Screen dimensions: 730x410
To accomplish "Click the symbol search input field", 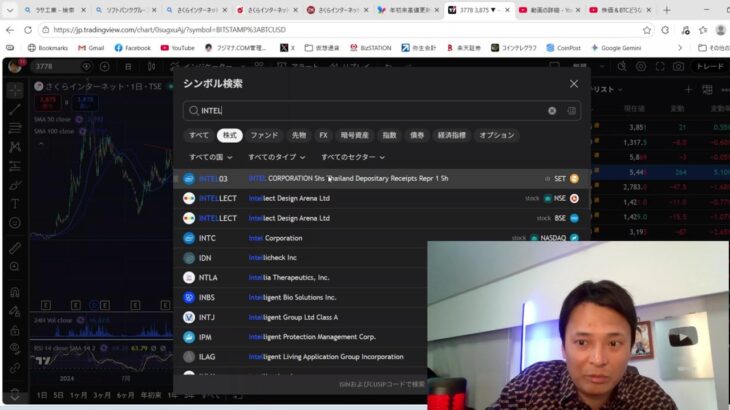I will click(x=370, y=111).
